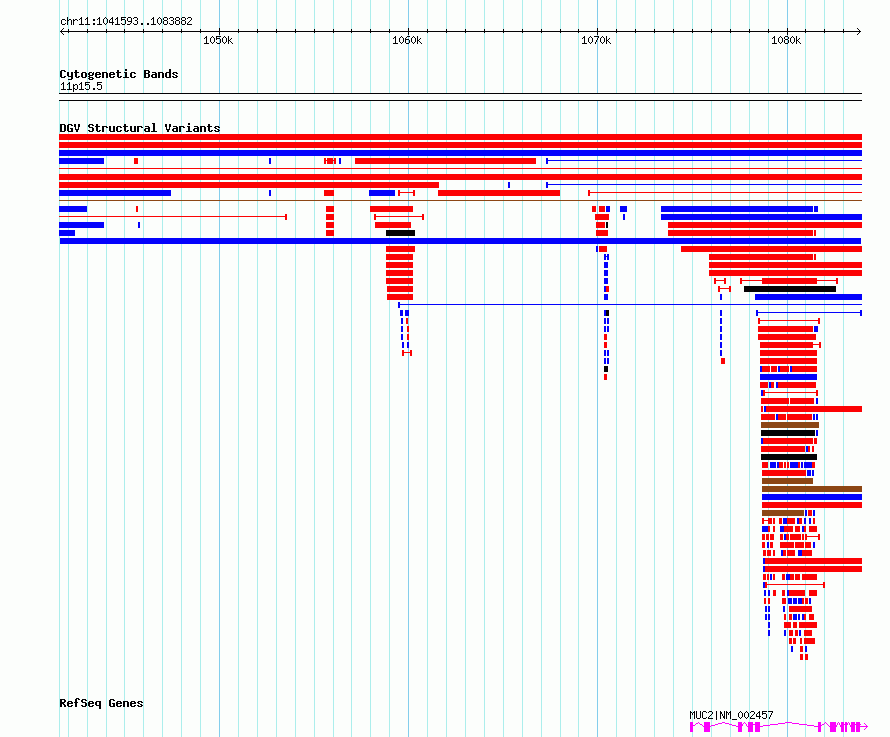Click the 1050k ruler label

coord(218,40)
